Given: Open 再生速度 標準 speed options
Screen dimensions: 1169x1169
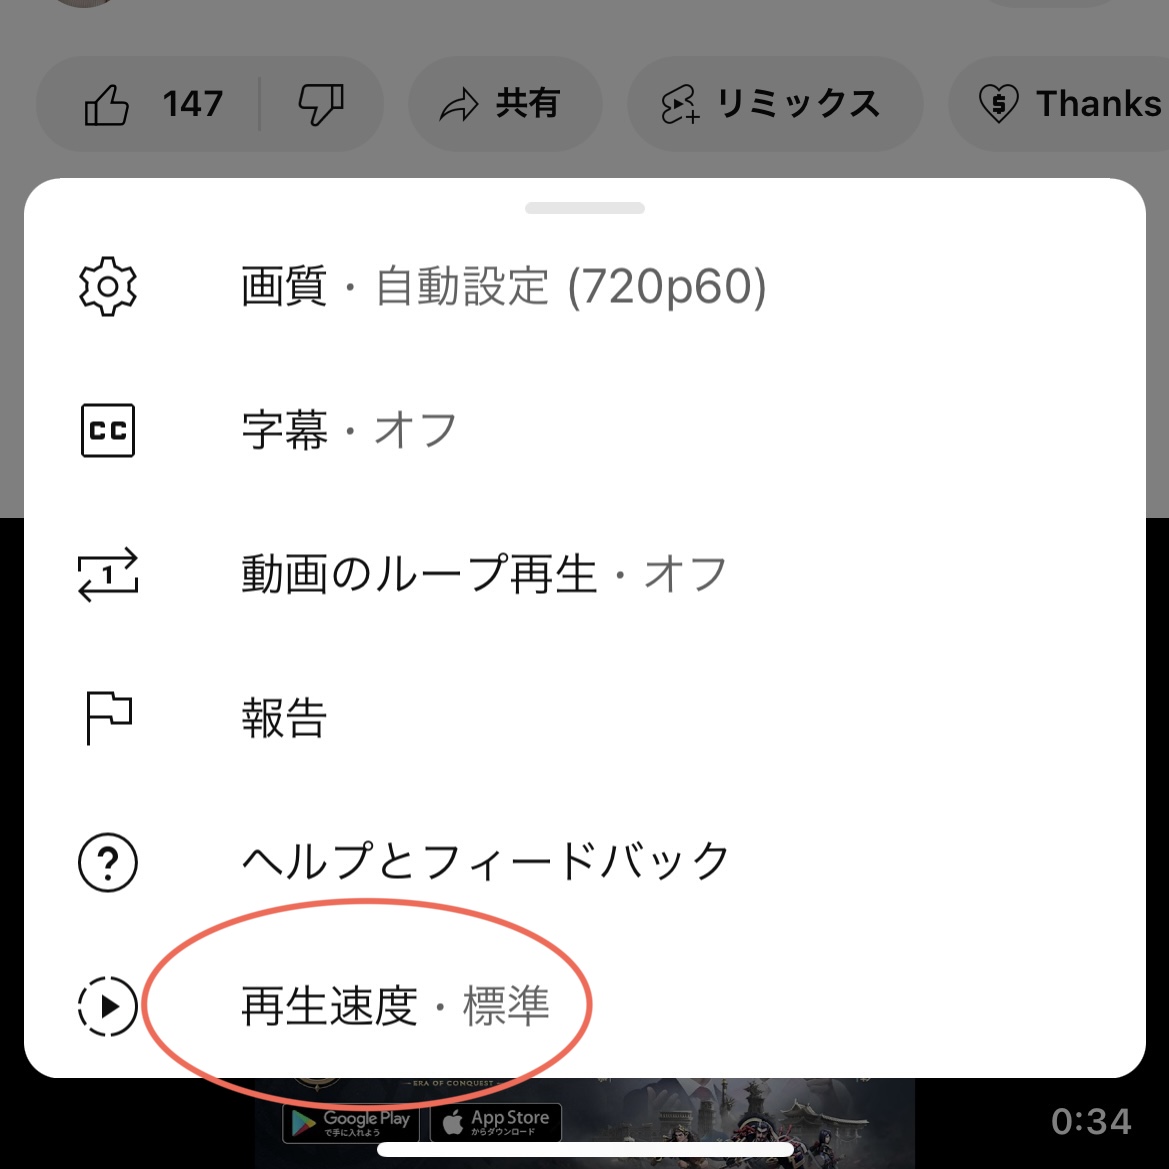Looking at the screenshot, I should [584, 1006].
